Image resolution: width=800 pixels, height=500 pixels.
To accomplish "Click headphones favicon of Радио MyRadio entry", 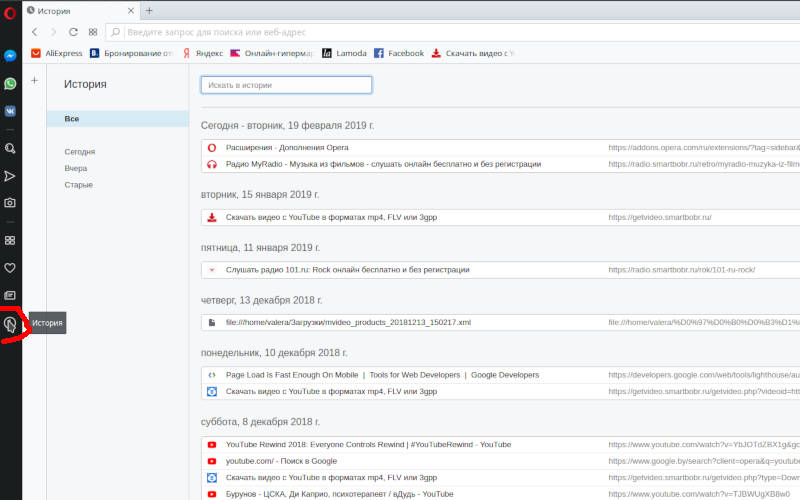I will point(212,164).
